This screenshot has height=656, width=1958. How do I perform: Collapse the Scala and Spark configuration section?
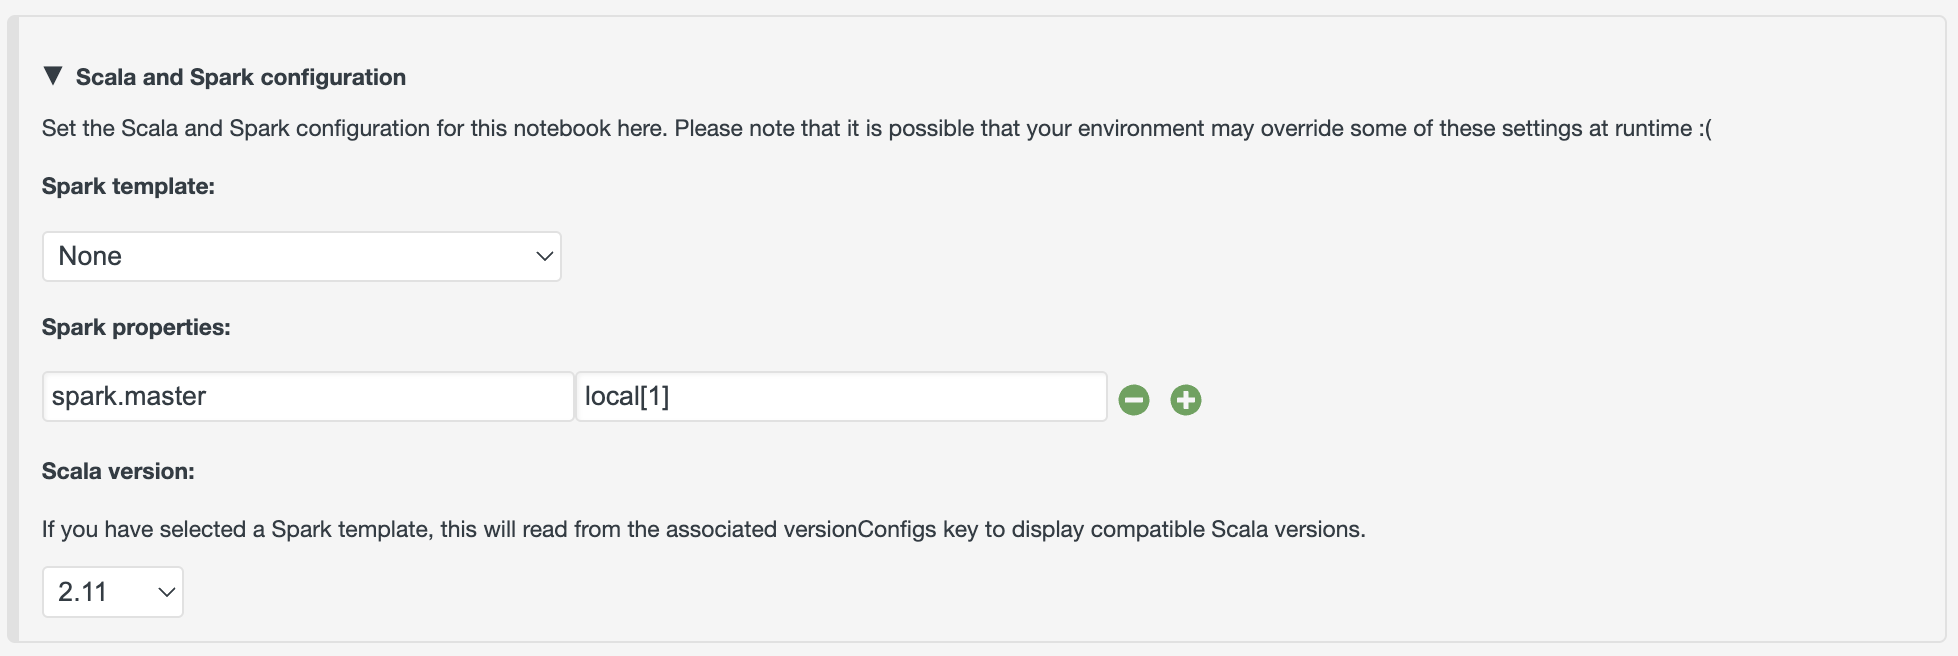55,75
